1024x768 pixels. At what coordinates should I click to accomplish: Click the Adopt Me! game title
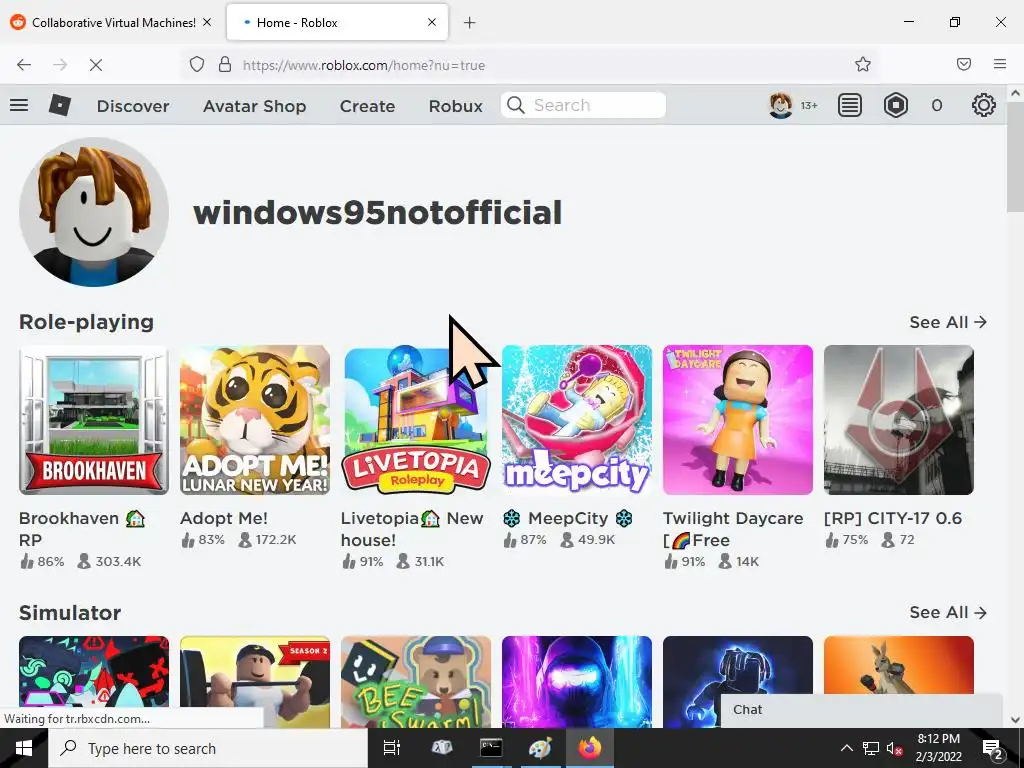click(224, 518)
